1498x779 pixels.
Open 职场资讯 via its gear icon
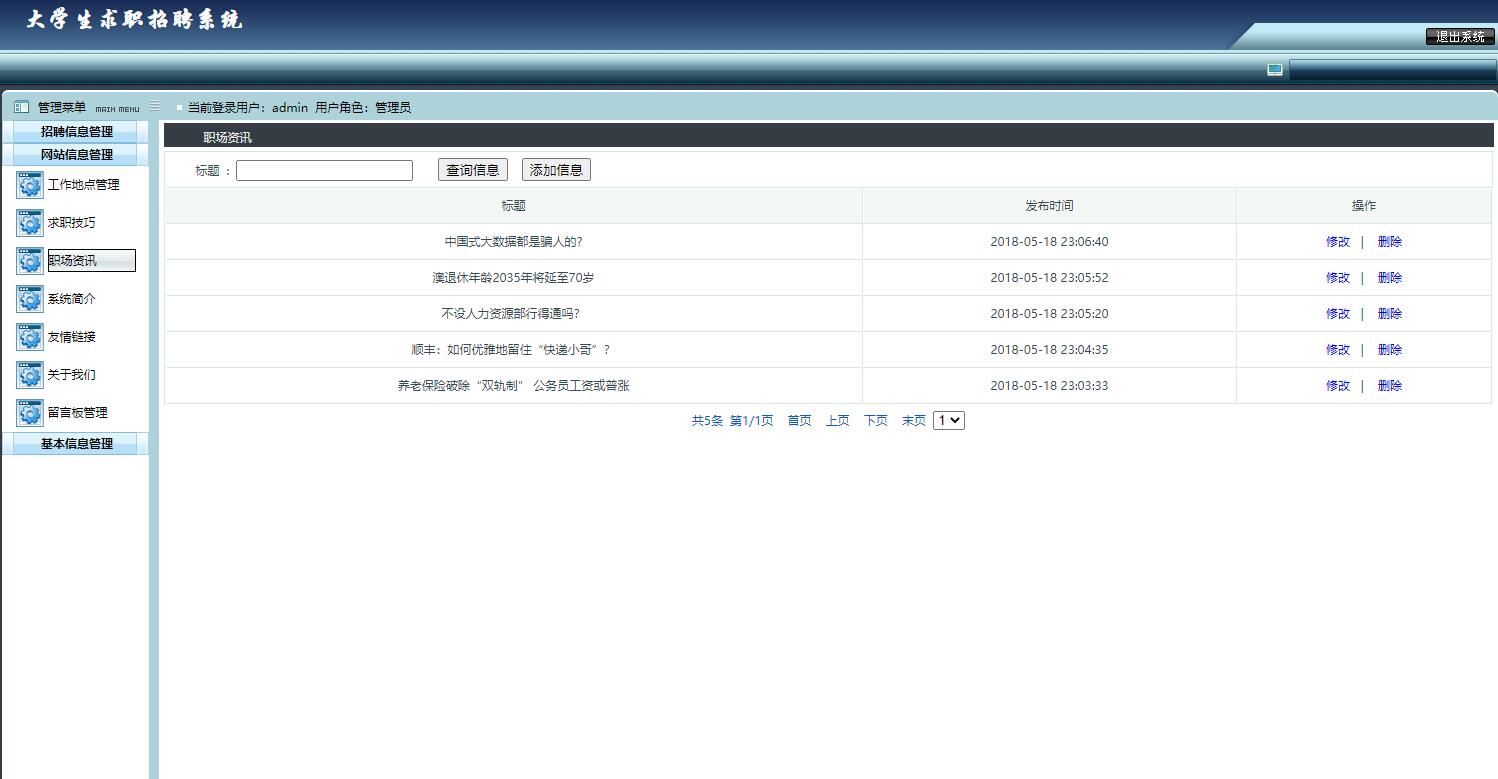tap(29, 260)
